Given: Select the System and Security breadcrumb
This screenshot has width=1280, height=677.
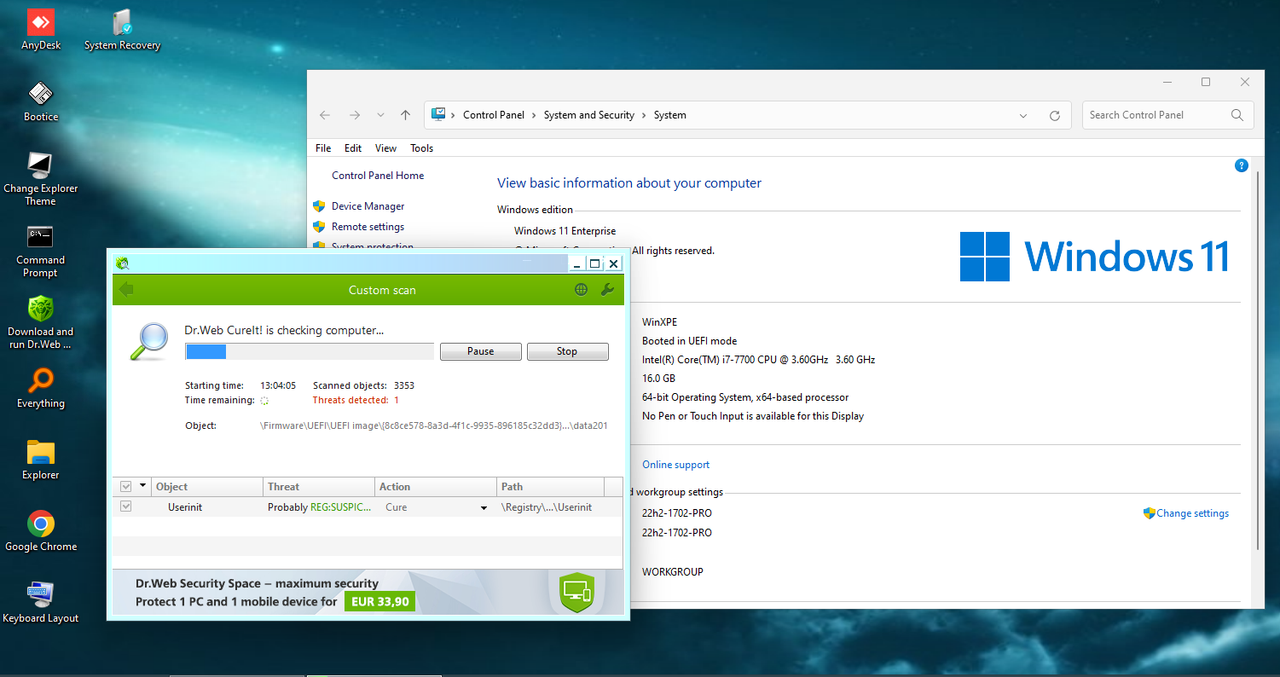Looking at the screenshot, I should [x=589, y=115].
